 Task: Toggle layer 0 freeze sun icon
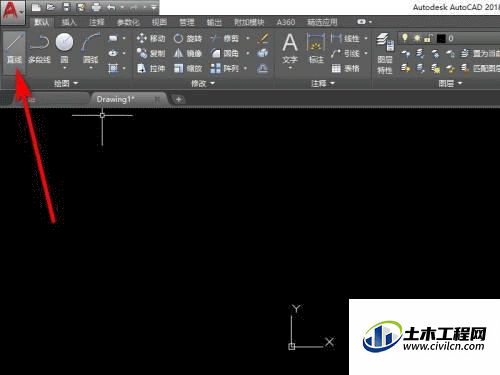(x=417, y=38)
